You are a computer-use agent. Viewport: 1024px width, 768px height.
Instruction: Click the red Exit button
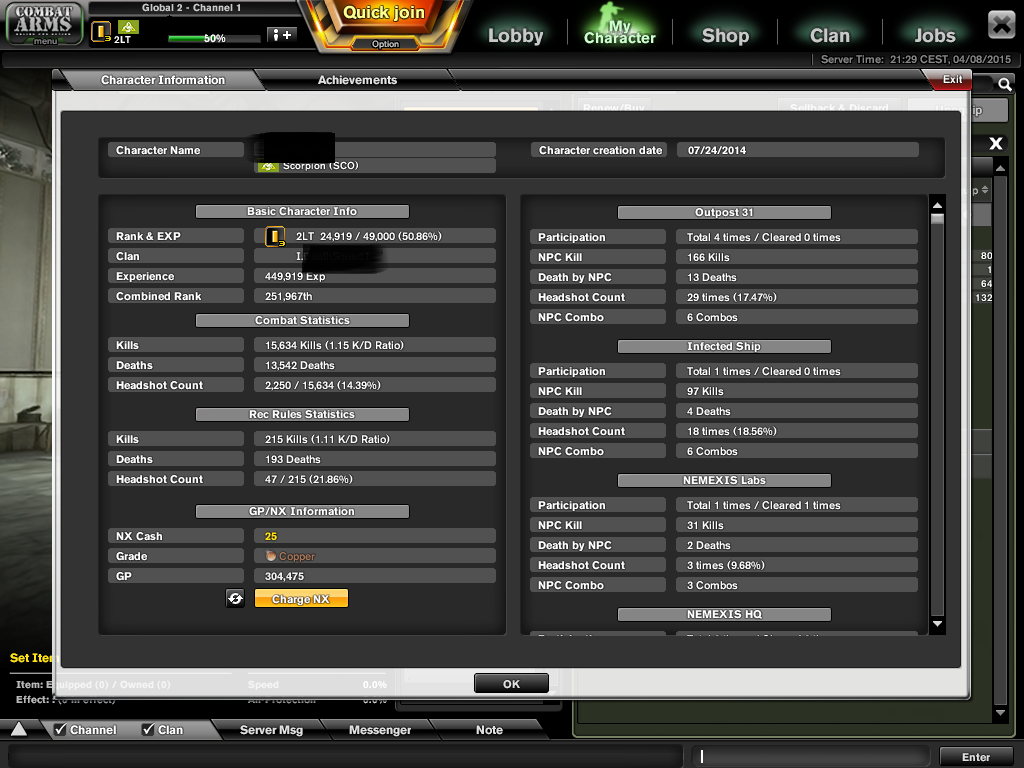pyautogui.click(x=952, y=79)
